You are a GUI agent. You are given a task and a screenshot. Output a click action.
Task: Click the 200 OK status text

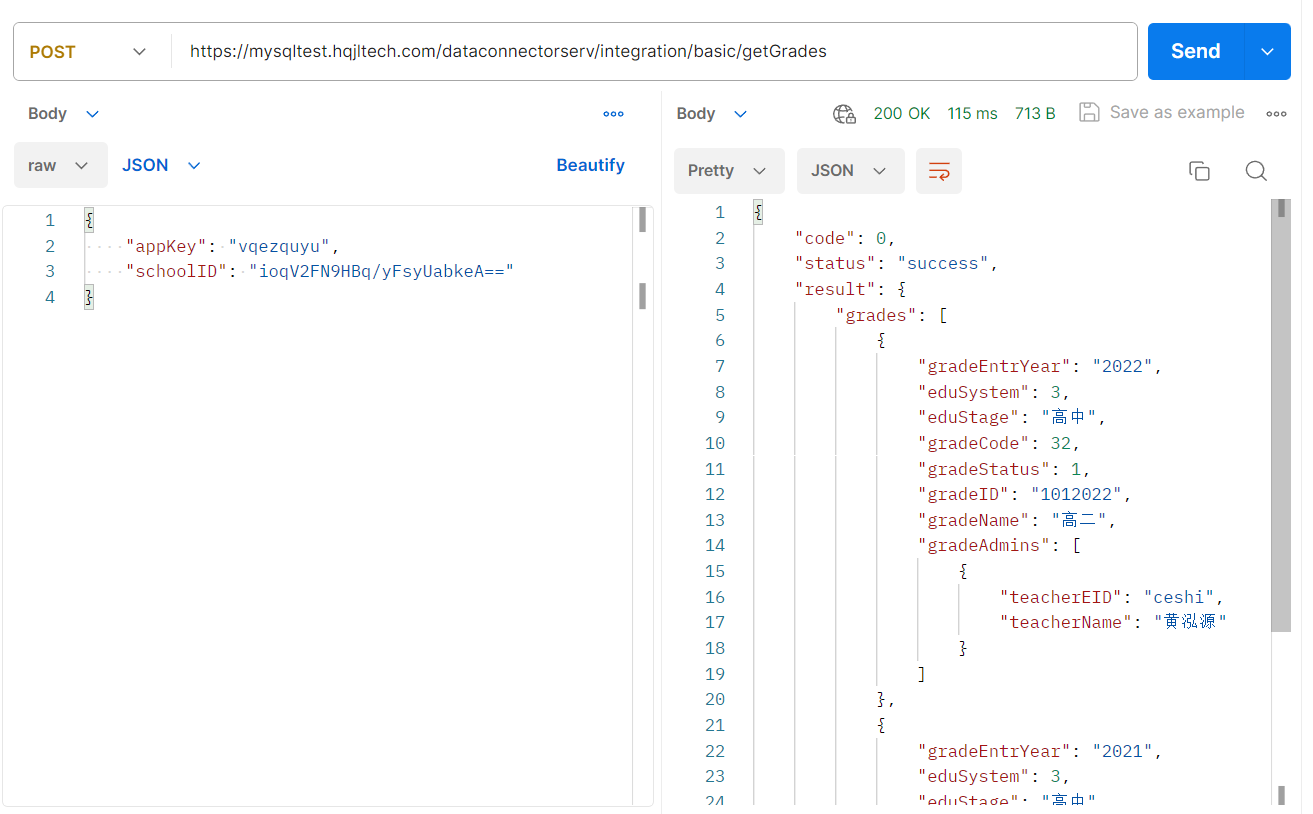pos(901,114)
